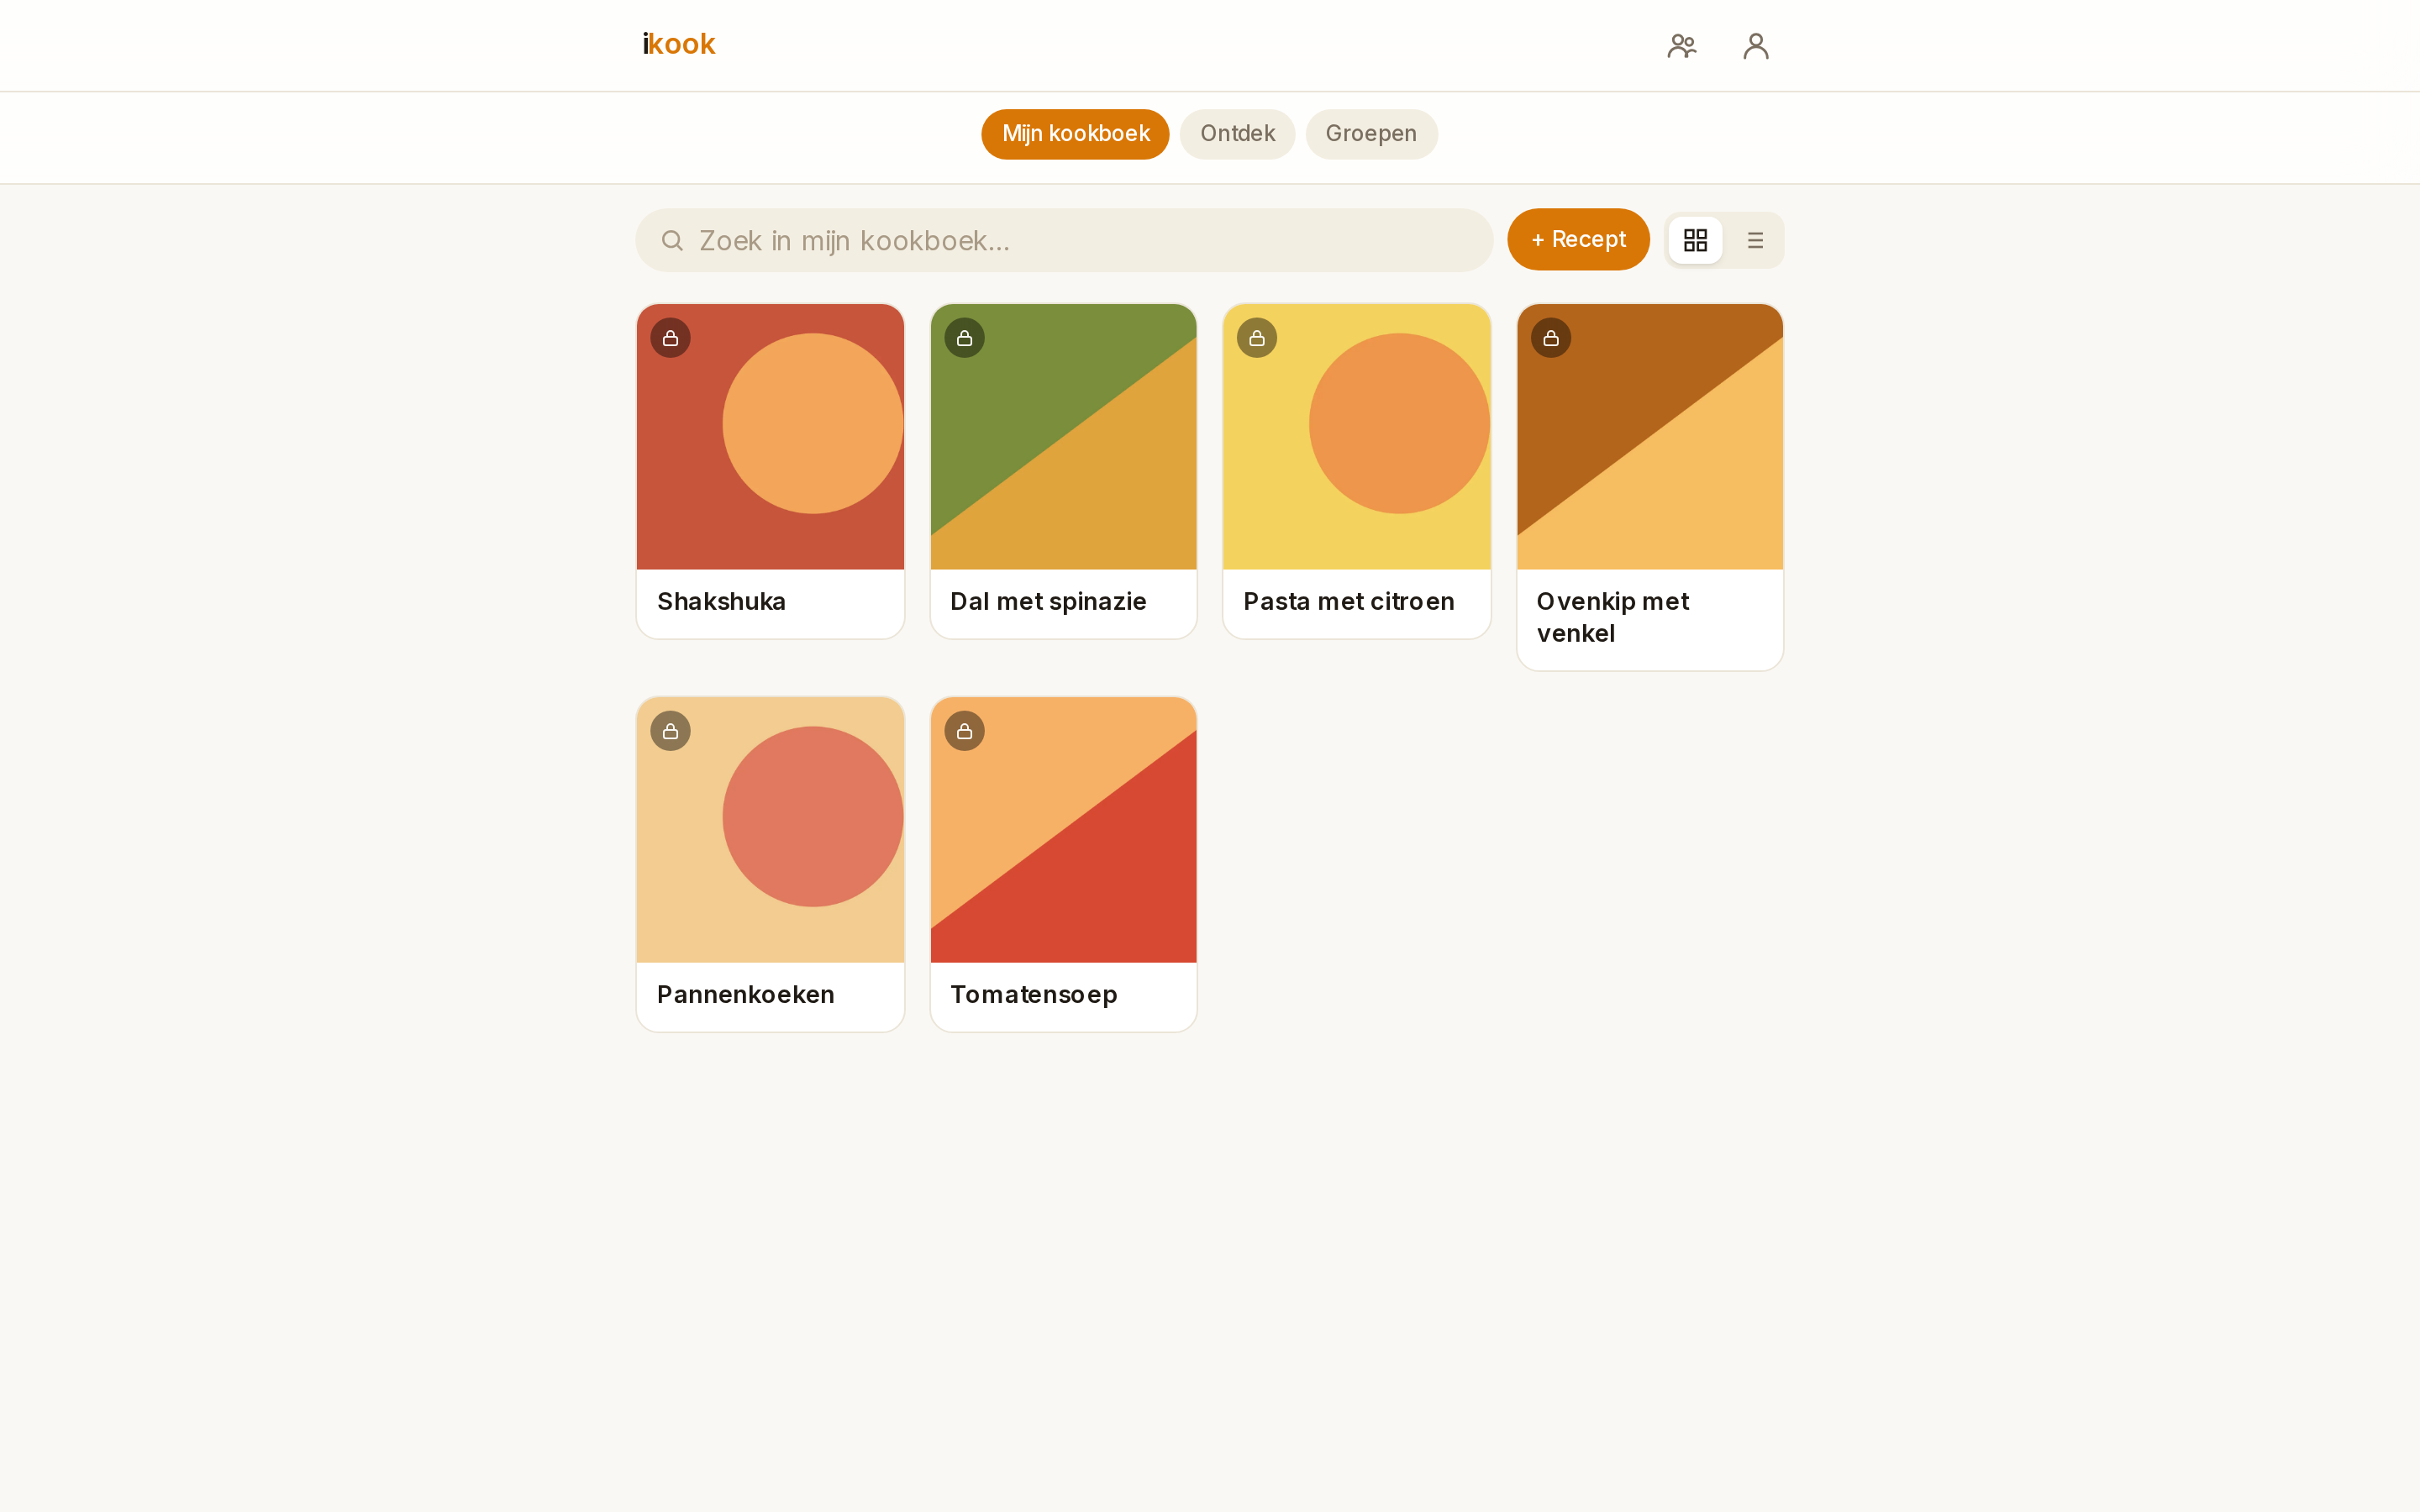Viewport: 2420px width, 1512px height.
Task: Add a new recipe with + Recept
Action: [1578, 240]
